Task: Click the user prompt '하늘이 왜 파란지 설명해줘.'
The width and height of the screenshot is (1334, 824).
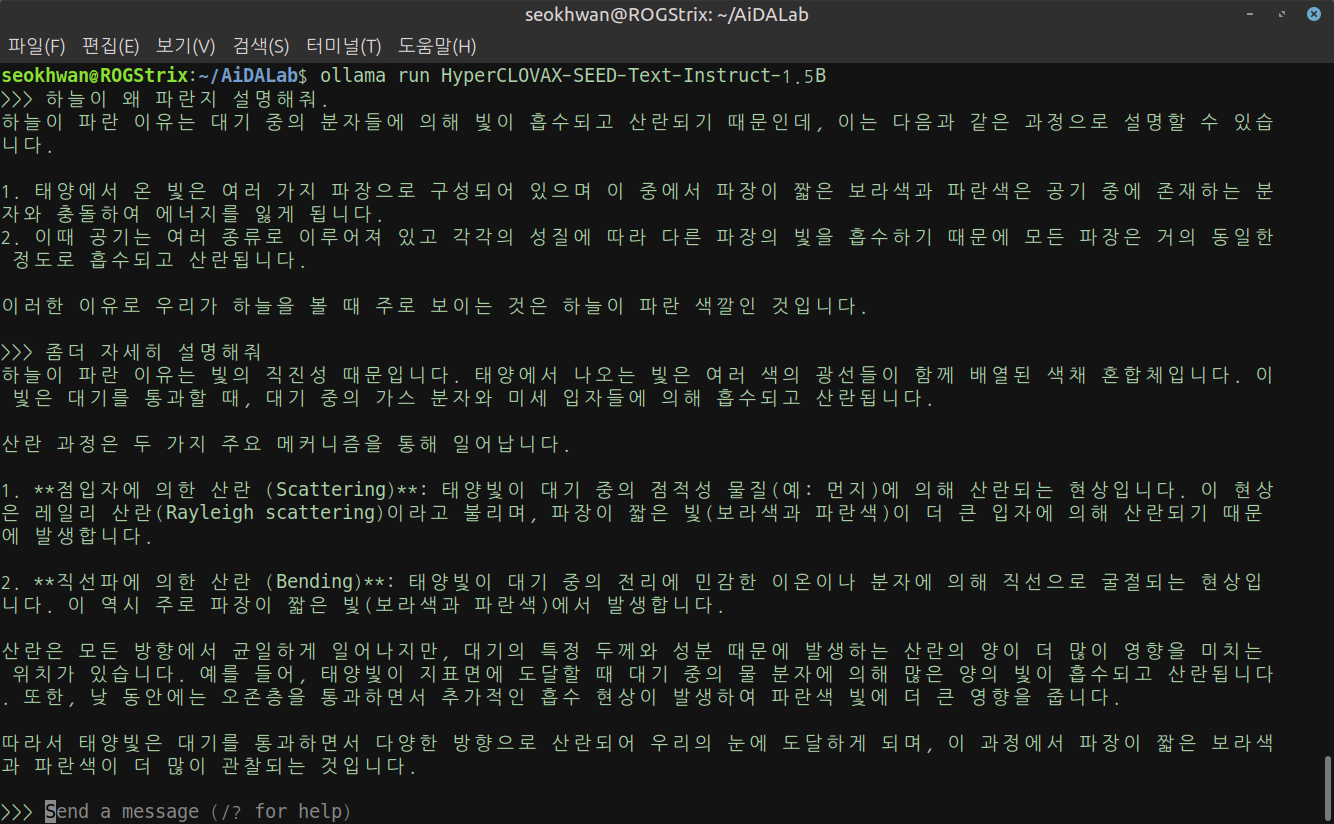Action: [x=188, y=99]
